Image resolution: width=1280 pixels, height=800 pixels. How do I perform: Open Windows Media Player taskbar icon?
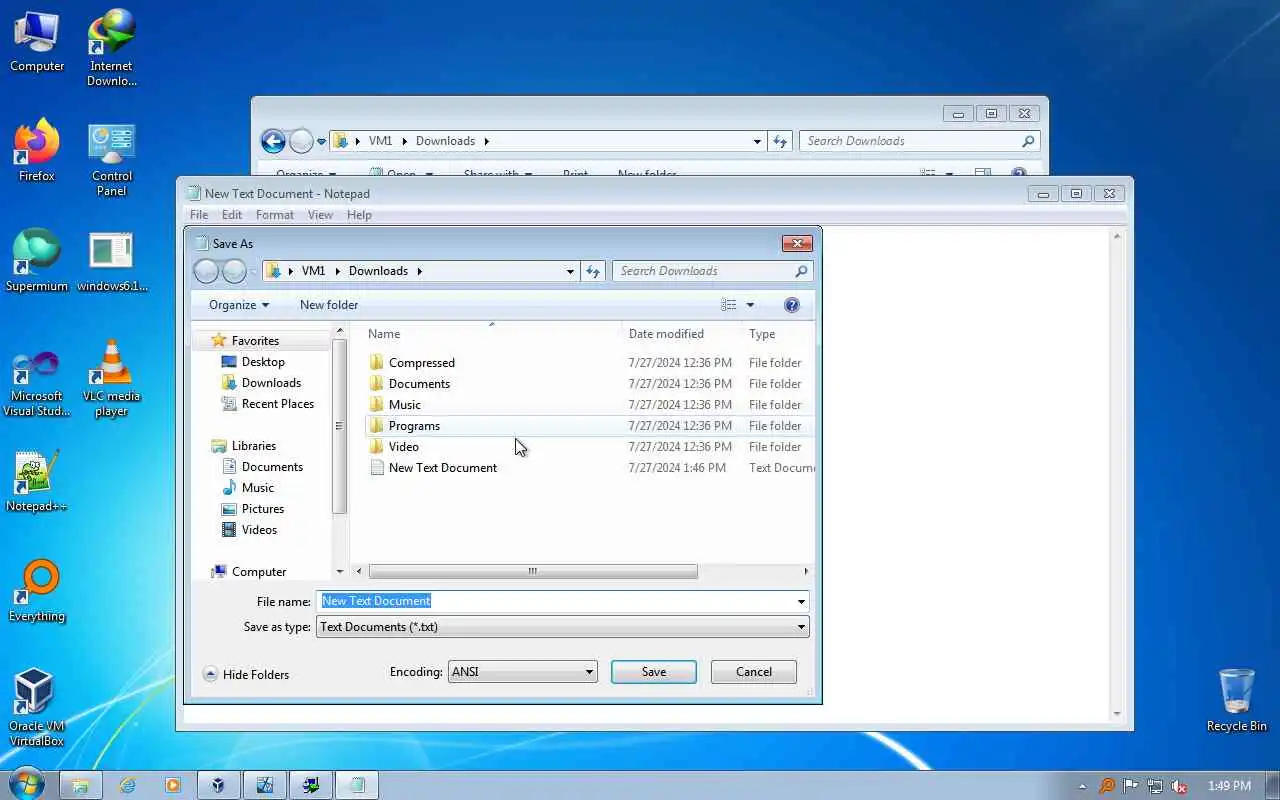click(x=173, y=786)
